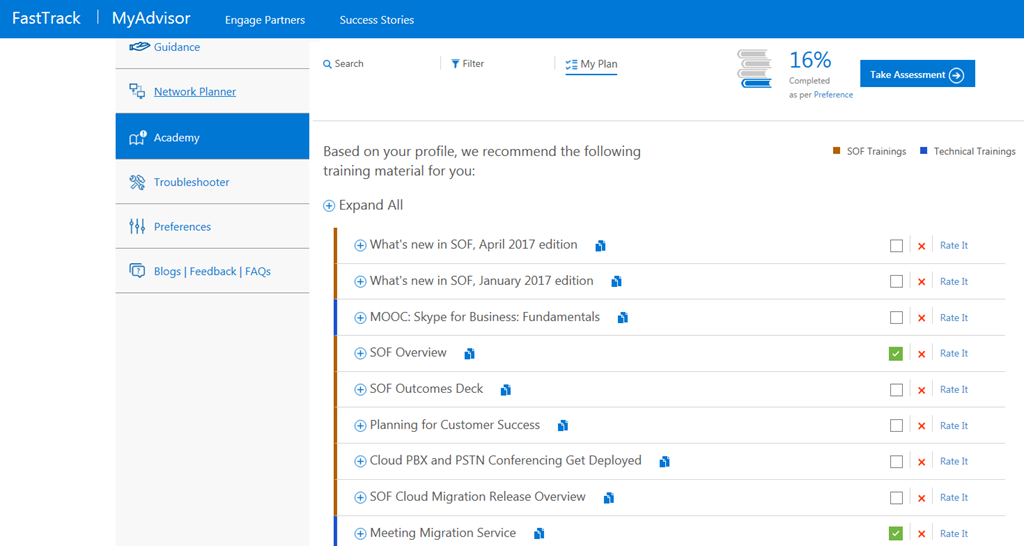Click the Troubleshooter tools icon in sidebar

coord(137,182)
